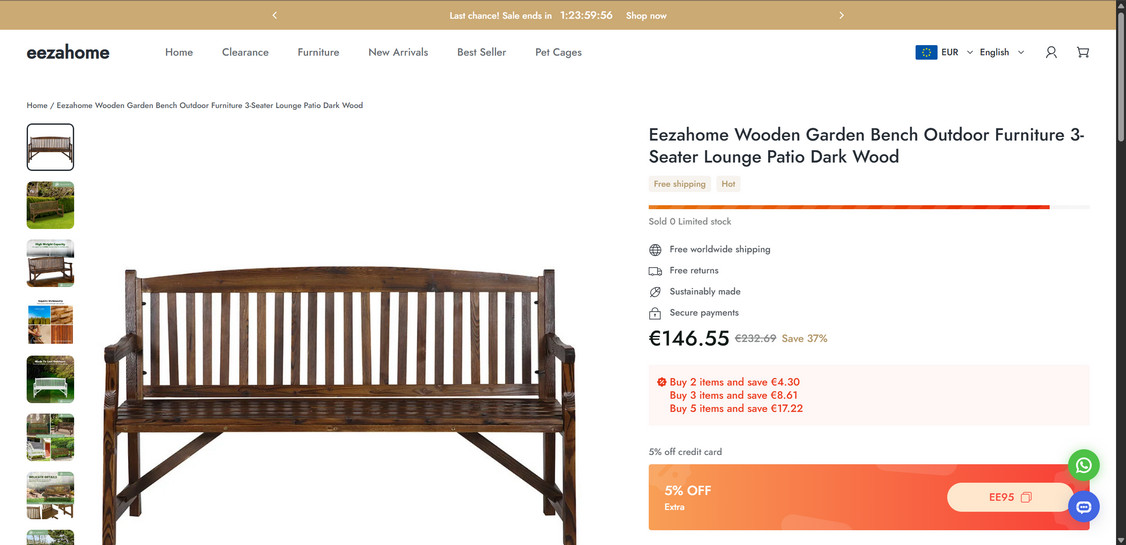Open the Furniture menu item
The image size is (1126, 545).
[x=318, y=52]
